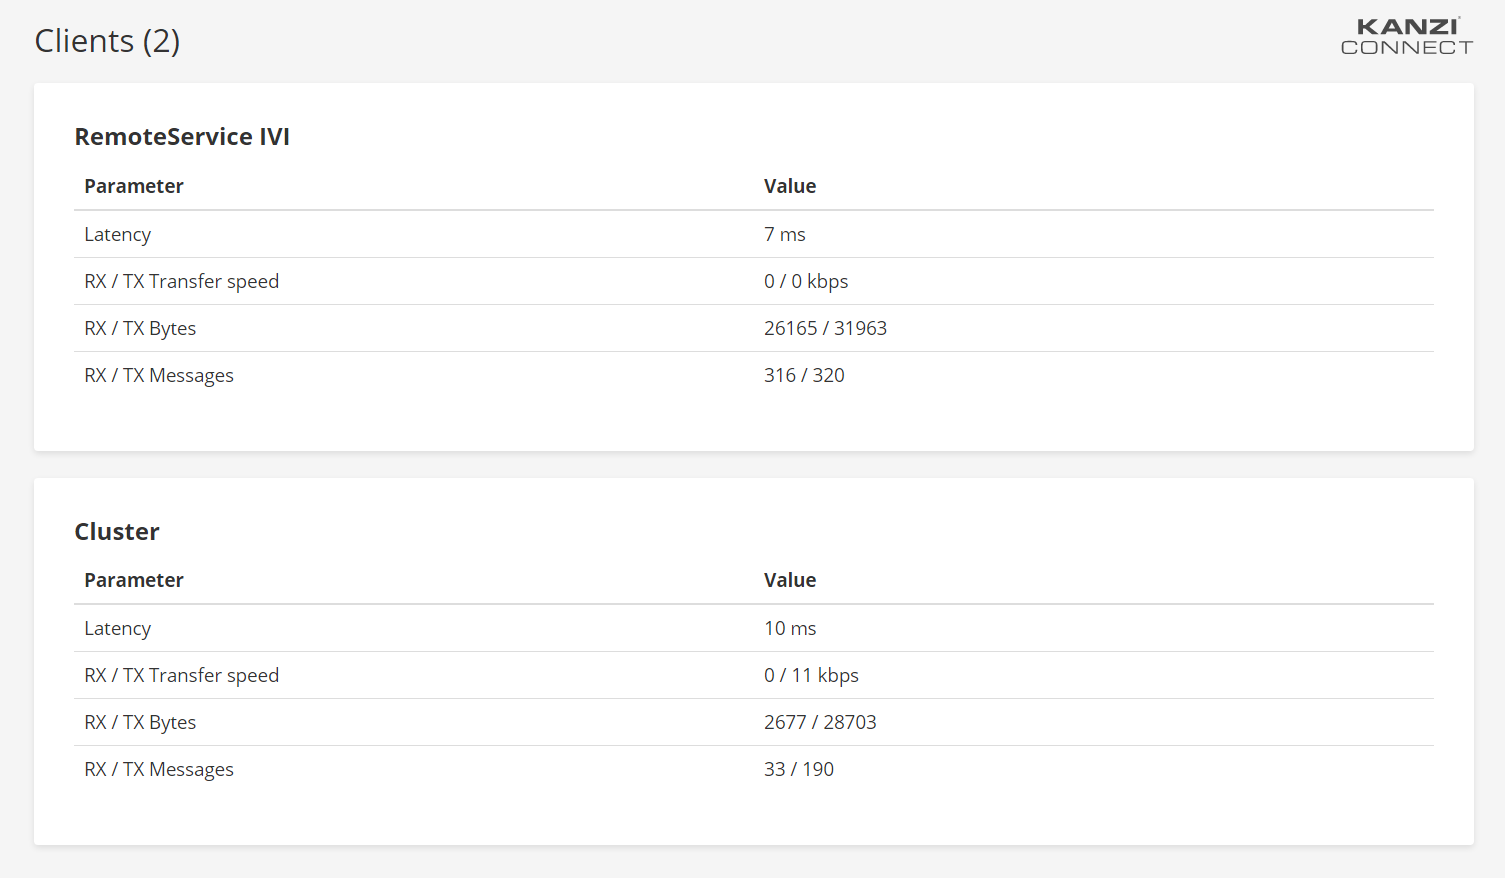
Task: Select RX / TX Bytes row under RemoteService IVI
Action: click(x=140, y=328)
